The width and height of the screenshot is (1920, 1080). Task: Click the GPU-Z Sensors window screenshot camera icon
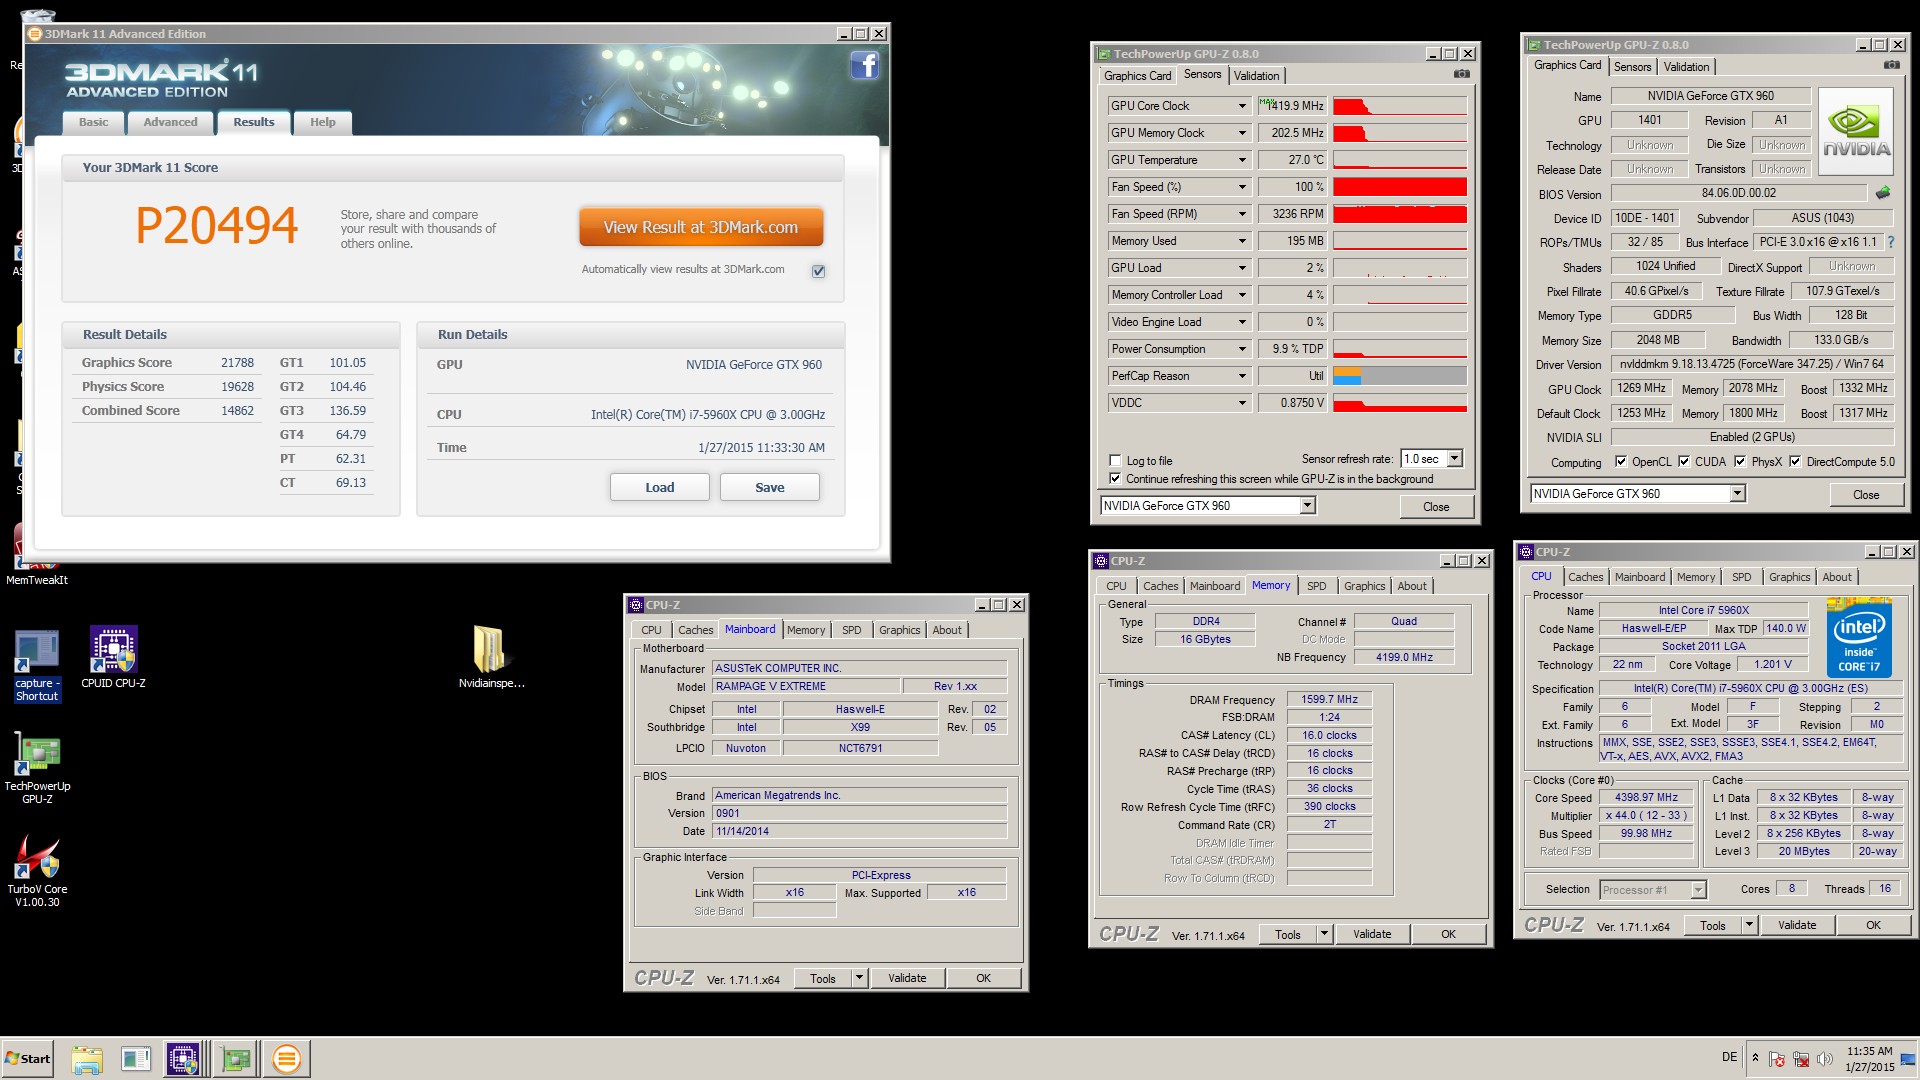[1462, 74]
